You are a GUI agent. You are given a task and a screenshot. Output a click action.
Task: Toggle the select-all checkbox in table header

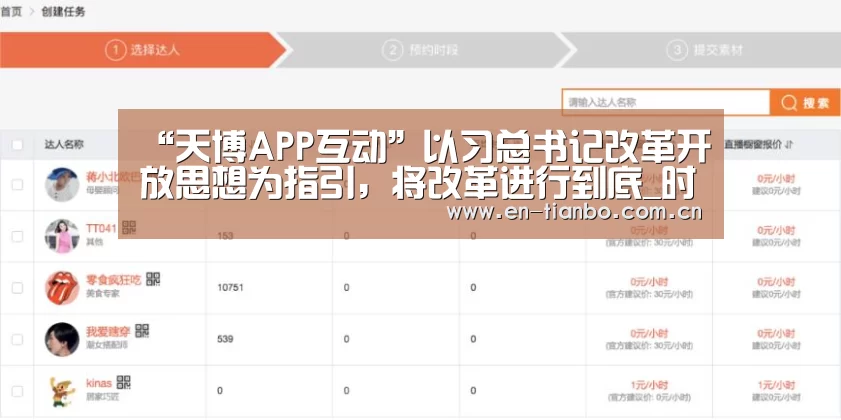point(17,144)
